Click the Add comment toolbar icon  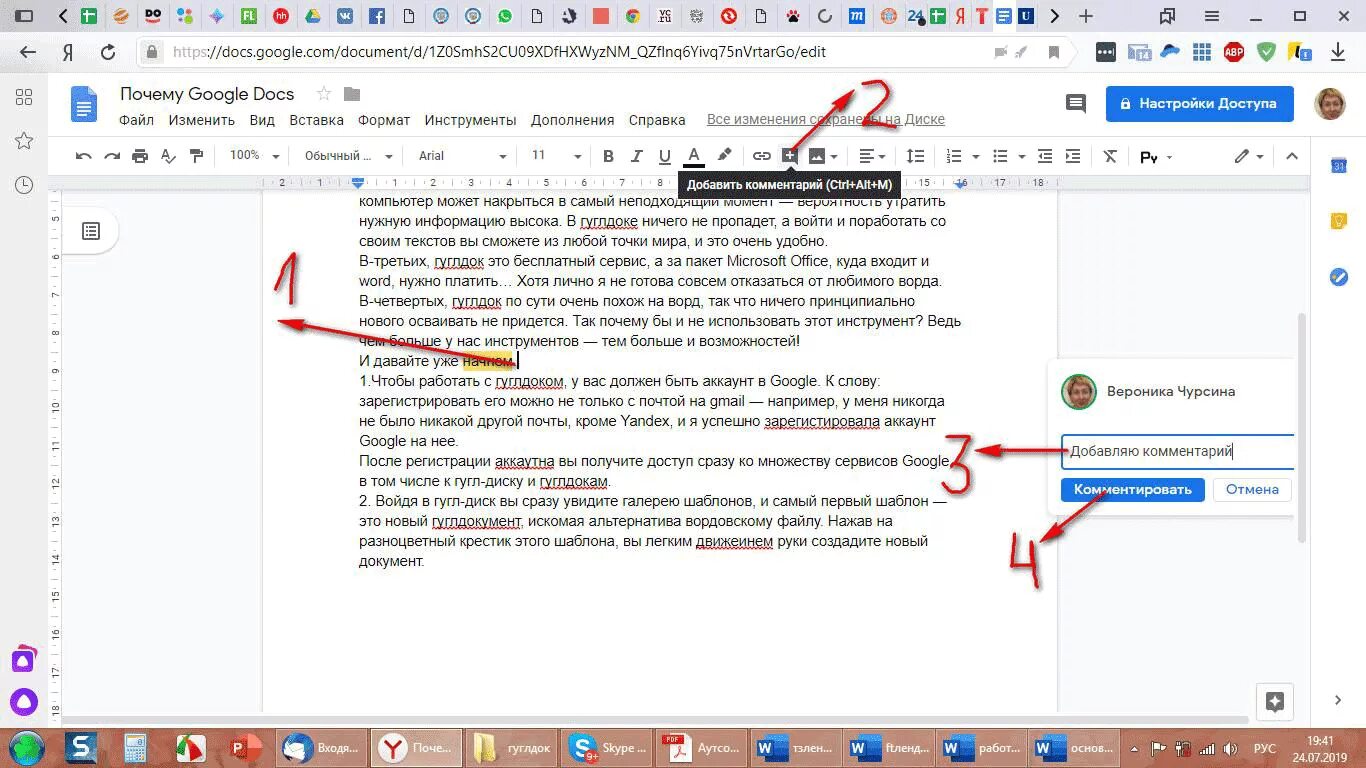point(790,156)
